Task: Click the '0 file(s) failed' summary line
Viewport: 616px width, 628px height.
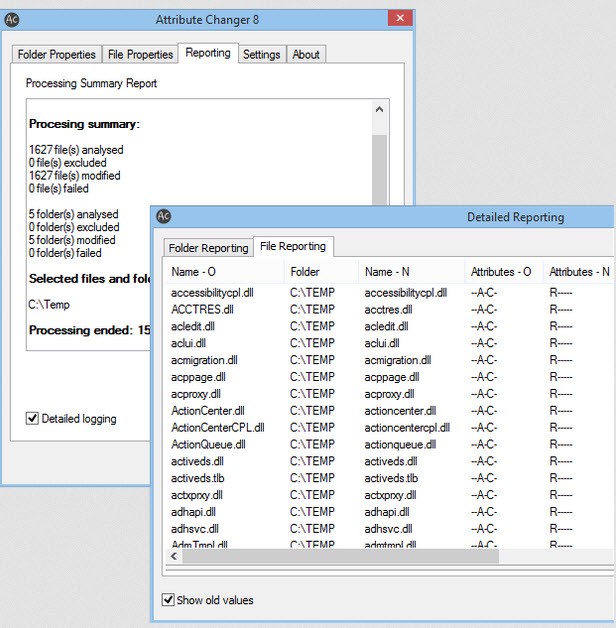Action: [58, 188]
